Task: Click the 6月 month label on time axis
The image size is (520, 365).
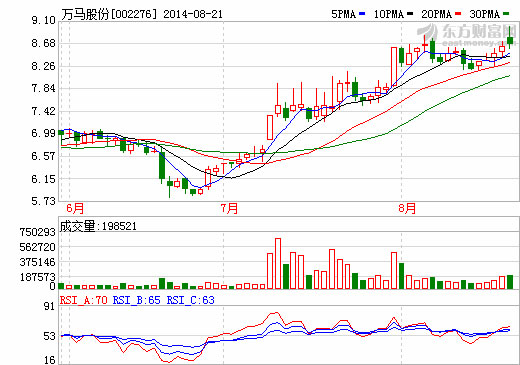Action: coord(75,209)
